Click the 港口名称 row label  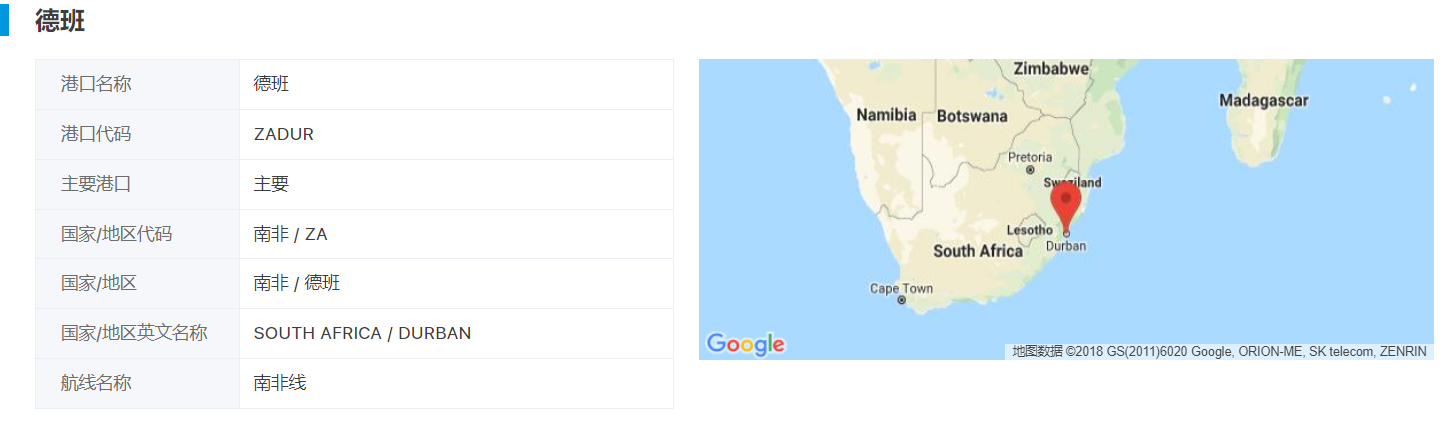[x=96, y=84]
